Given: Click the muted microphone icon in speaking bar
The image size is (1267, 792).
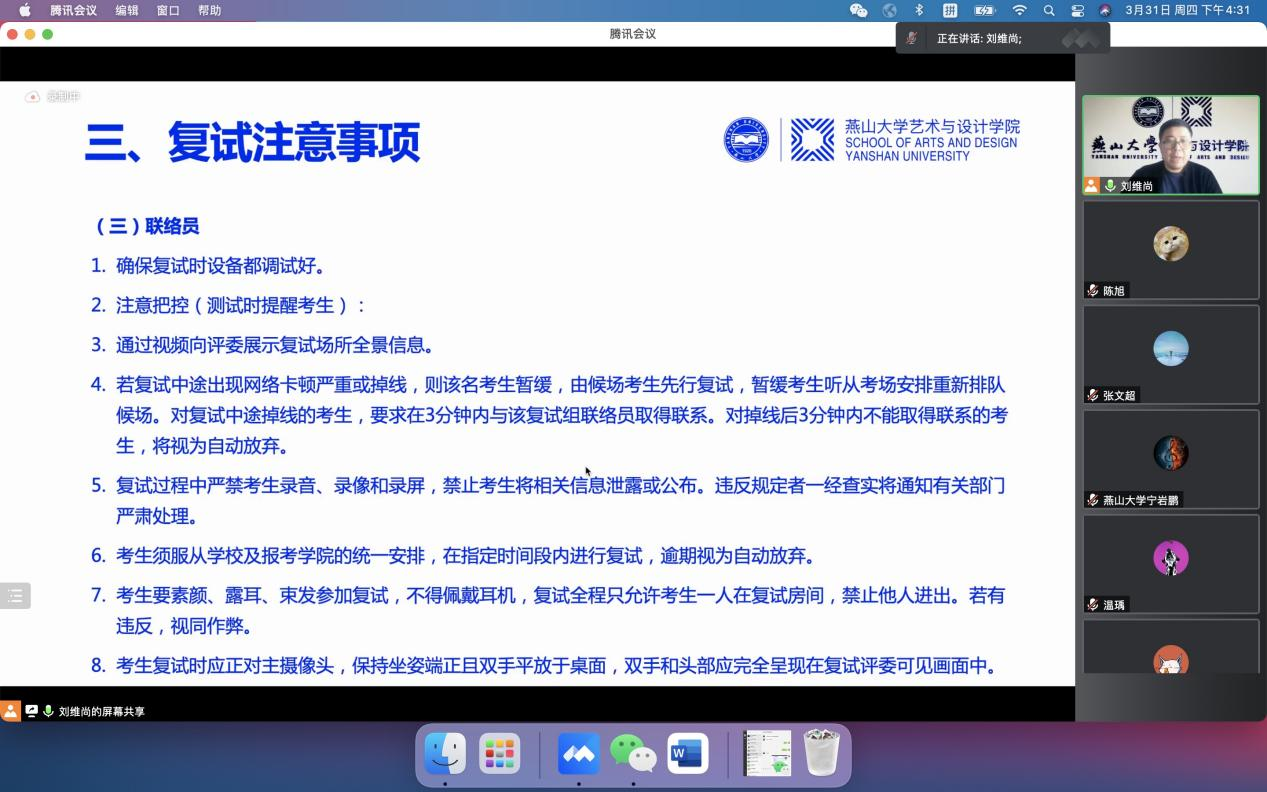Looking at the screenshot, I should pyautogui.click(x=911, y=38).
